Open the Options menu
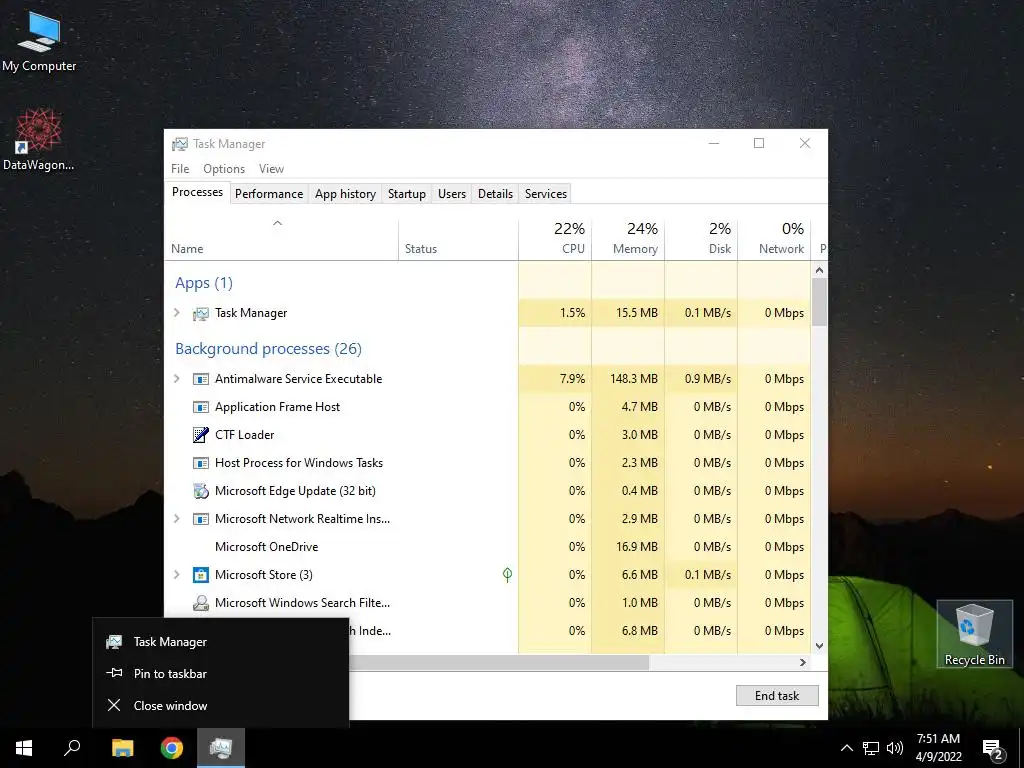This screenshot has width=1024, height=768. 224,168
